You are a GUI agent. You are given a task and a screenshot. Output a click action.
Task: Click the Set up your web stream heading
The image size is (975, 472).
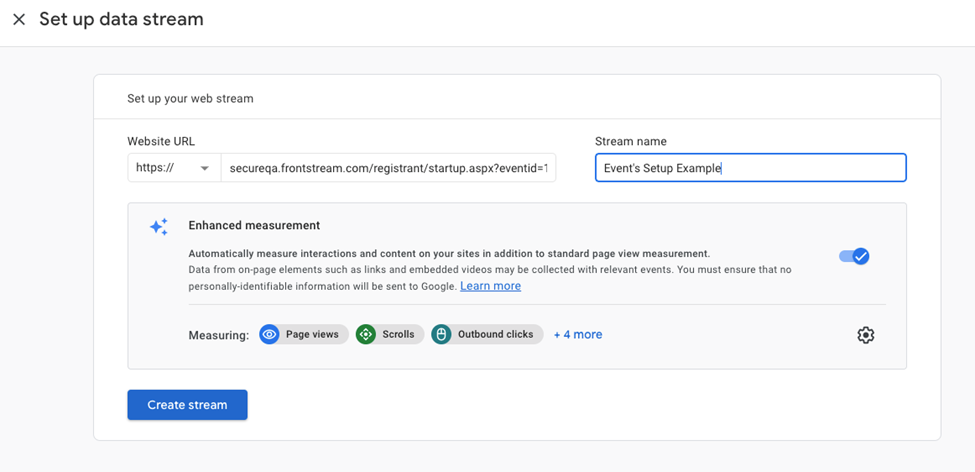[190, 98]
